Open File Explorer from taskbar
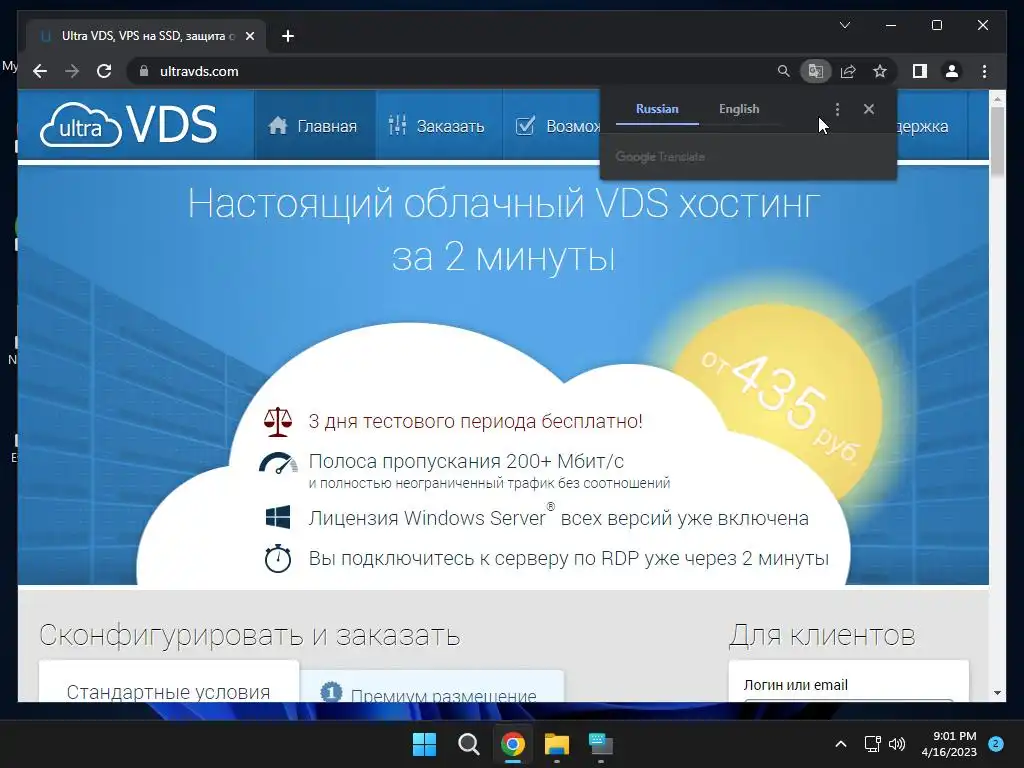This screenshot has width=1024, height=768. pos(557,744)
